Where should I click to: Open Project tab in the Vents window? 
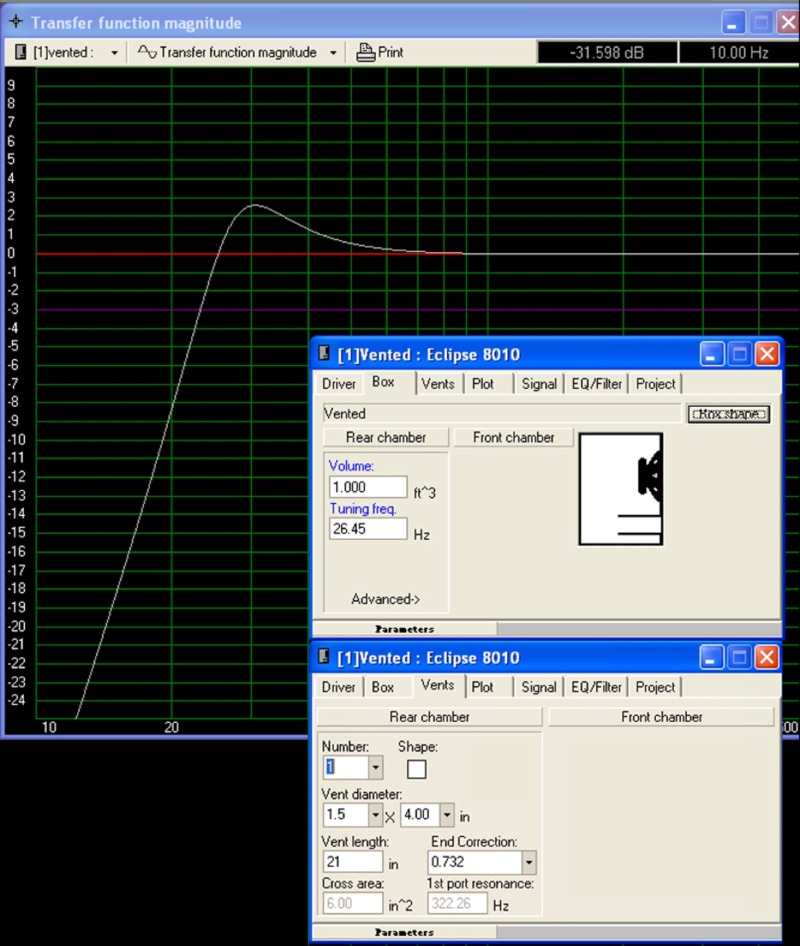[655, 687]
